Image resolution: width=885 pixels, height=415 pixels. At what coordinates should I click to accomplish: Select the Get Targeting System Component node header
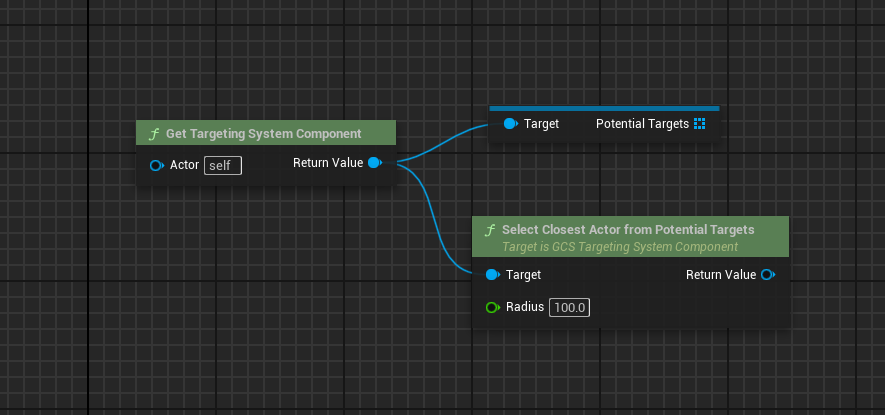266,133
